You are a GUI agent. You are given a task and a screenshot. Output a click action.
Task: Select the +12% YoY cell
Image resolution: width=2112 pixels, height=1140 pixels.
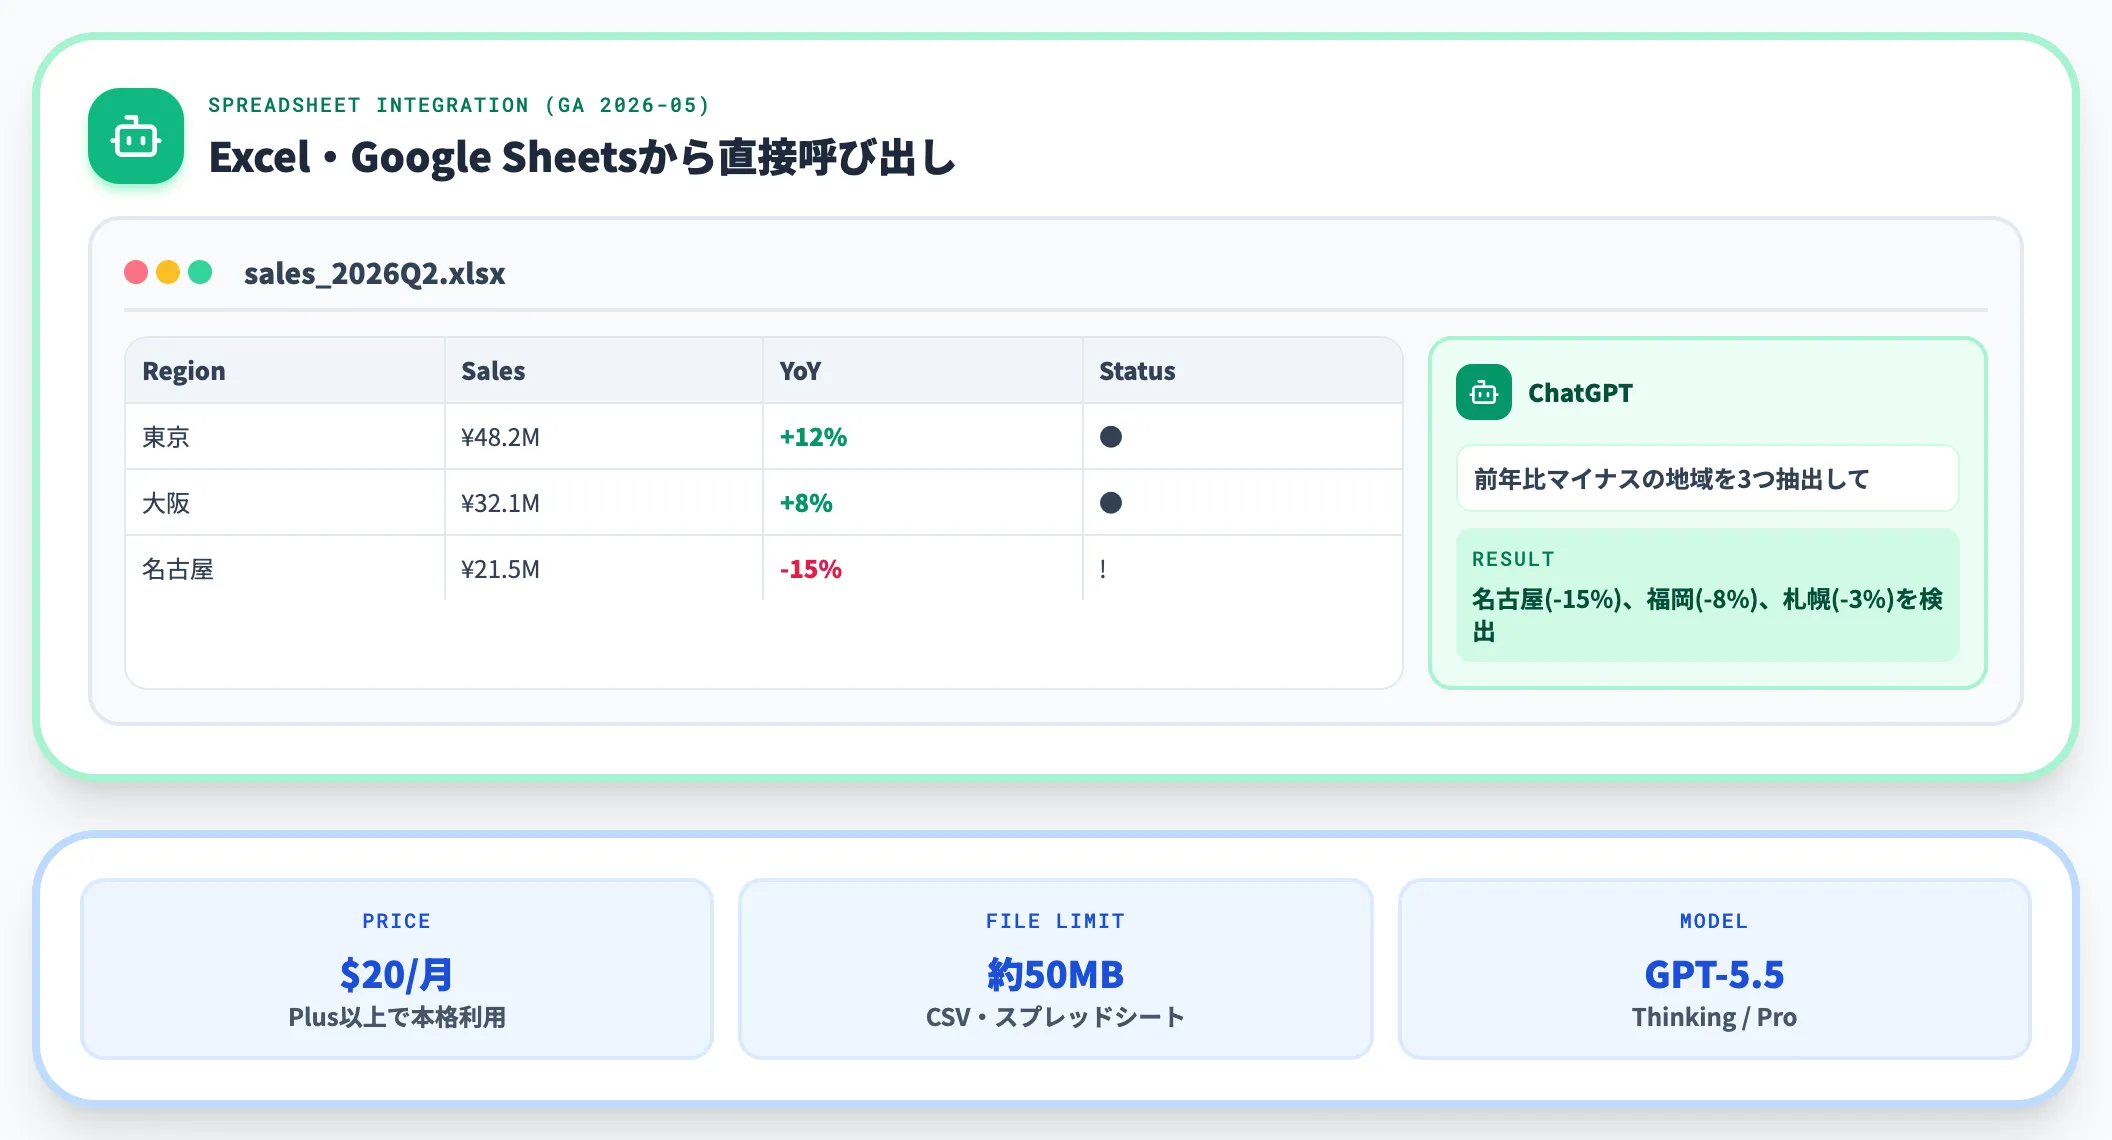pos(923,437)
